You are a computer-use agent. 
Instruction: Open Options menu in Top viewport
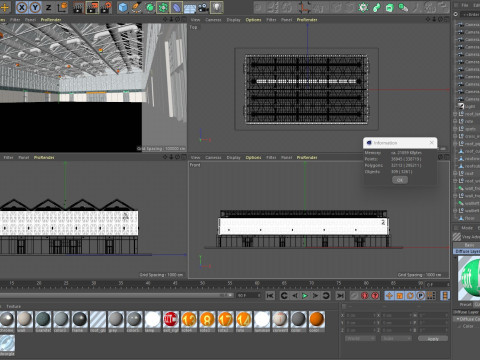(253, 20)
